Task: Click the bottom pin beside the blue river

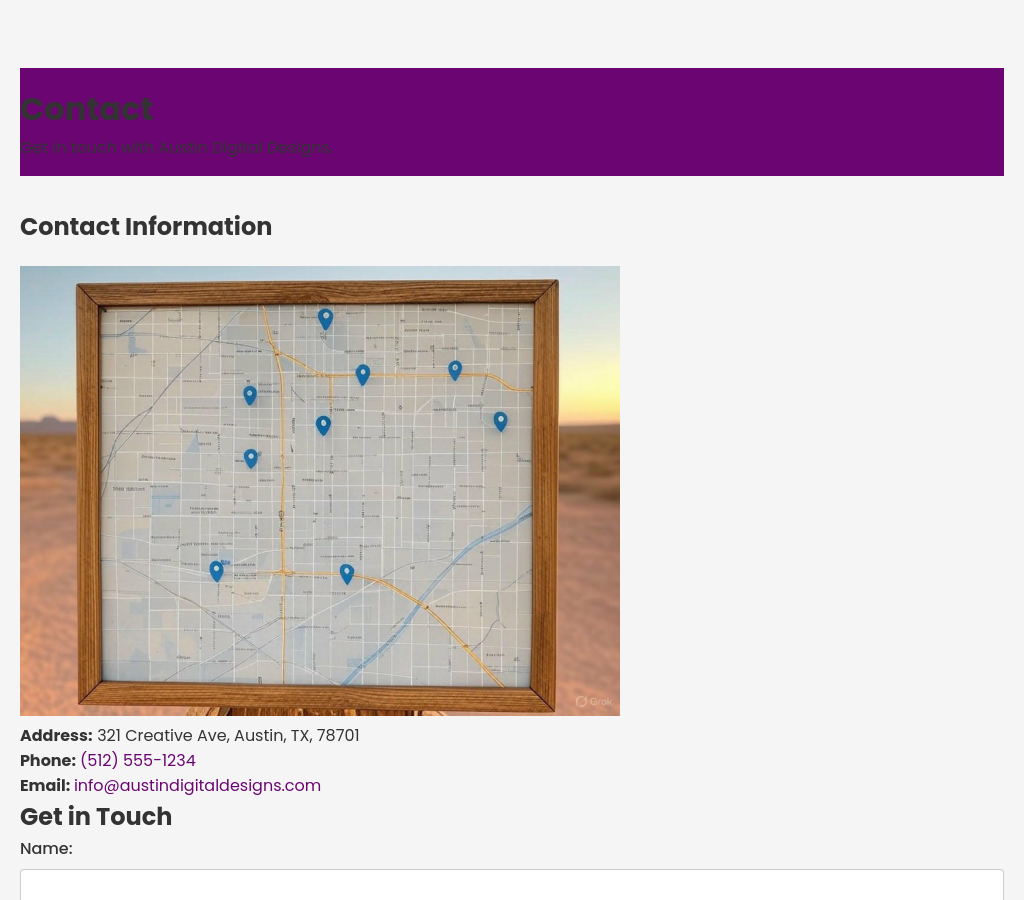Action: [346, 573]
